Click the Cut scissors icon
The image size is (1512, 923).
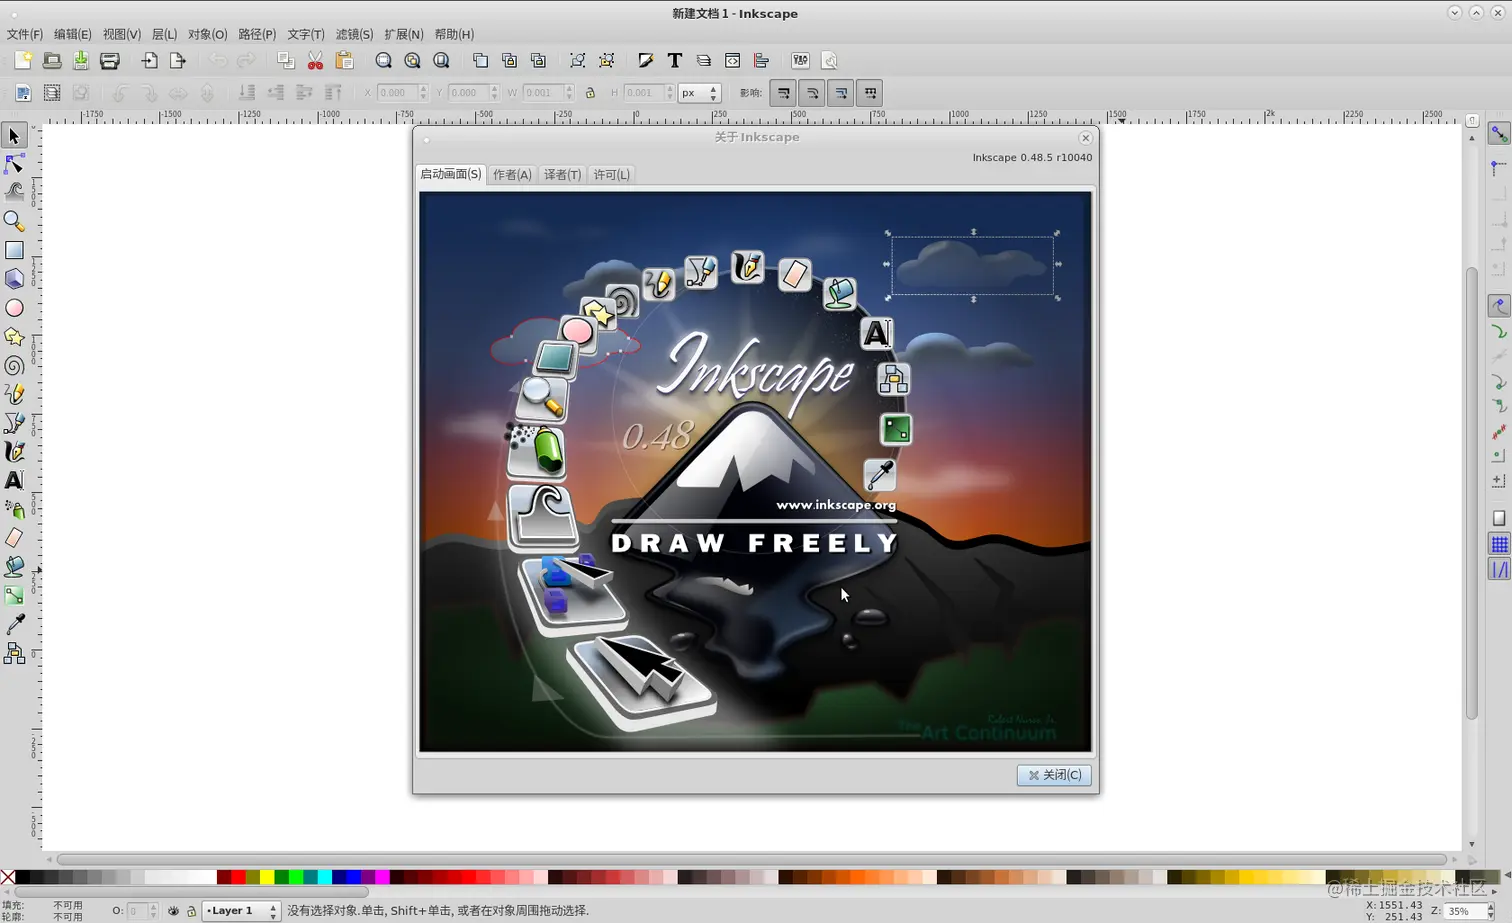point(315,61)
